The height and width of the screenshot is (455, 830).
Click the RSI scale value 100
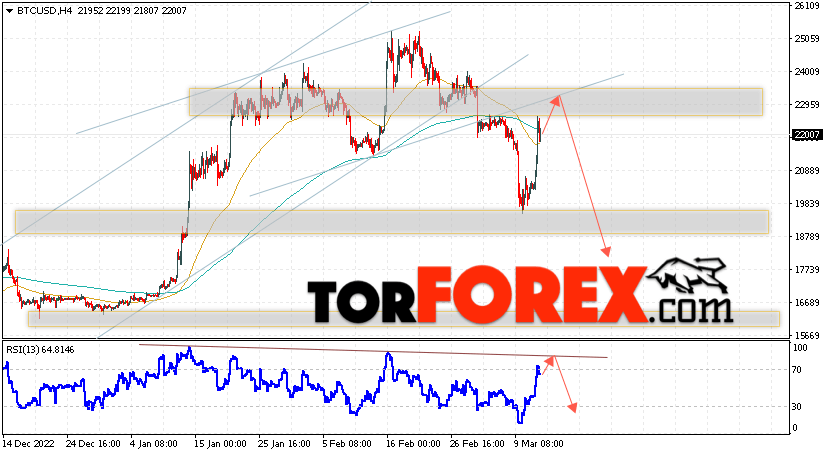[800, 348]
